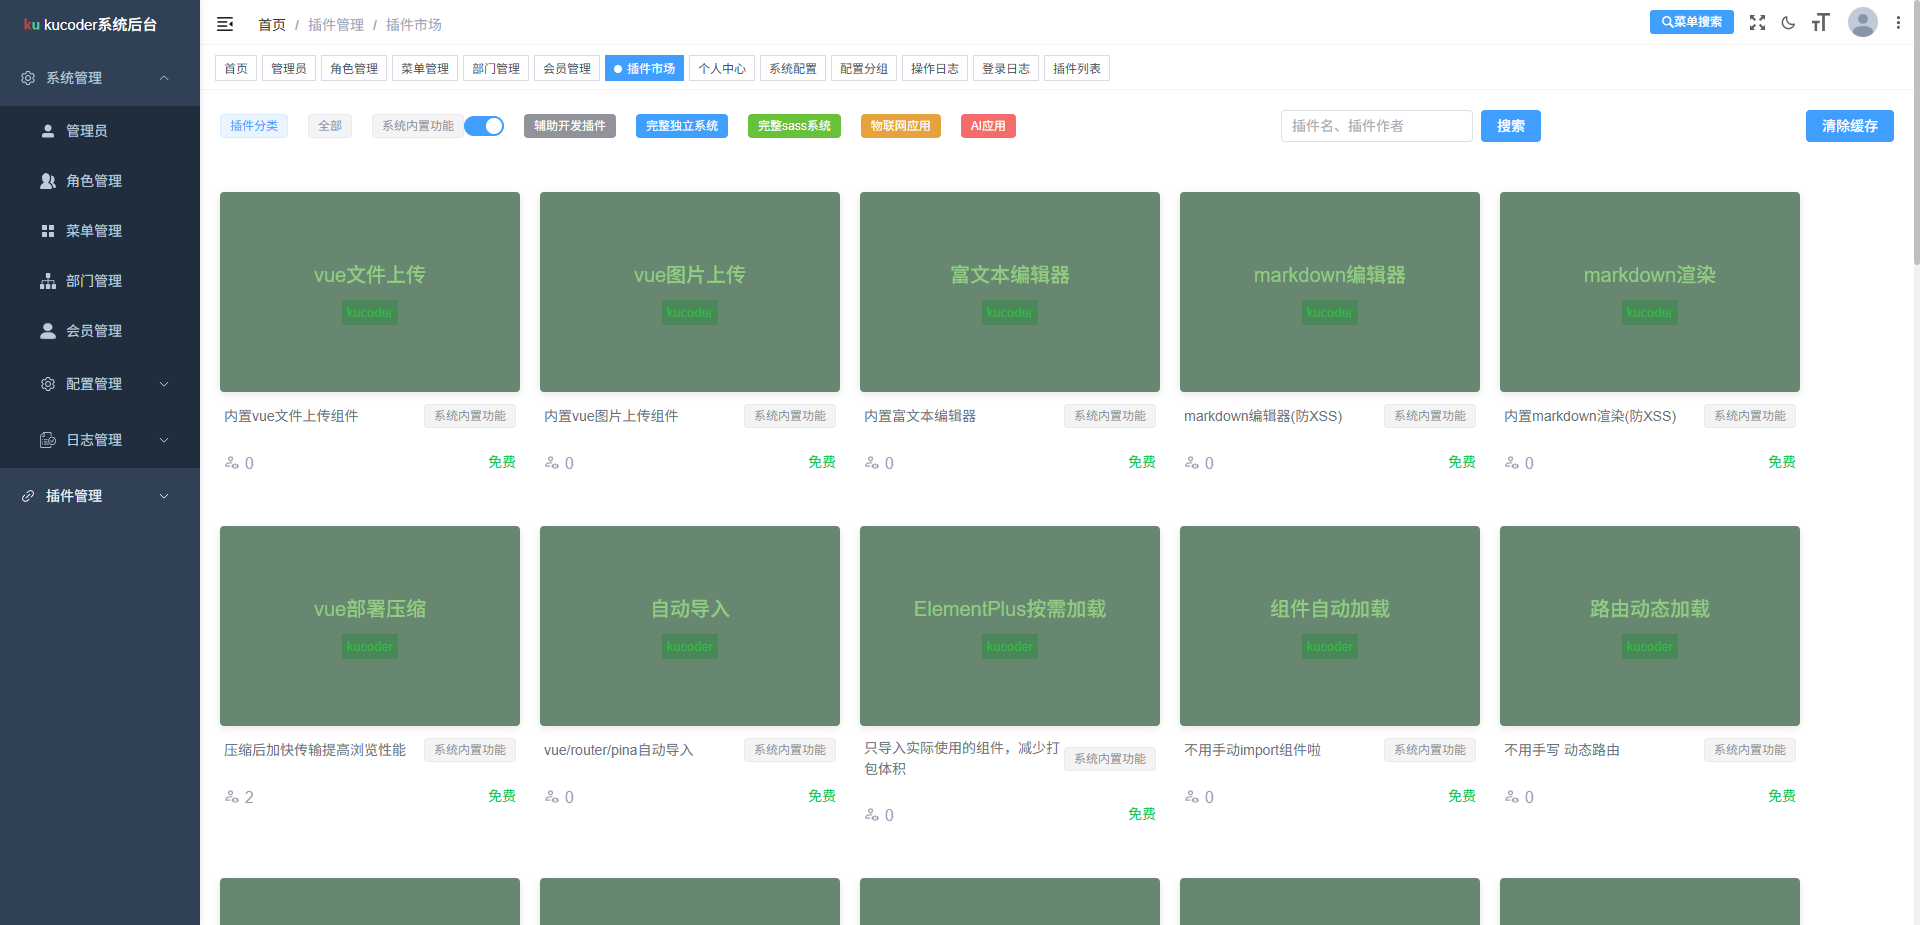Screen dimensions: 1920x925
Task: Filter by the 辅助开发插件 category tag
Action: pos(569,126)
